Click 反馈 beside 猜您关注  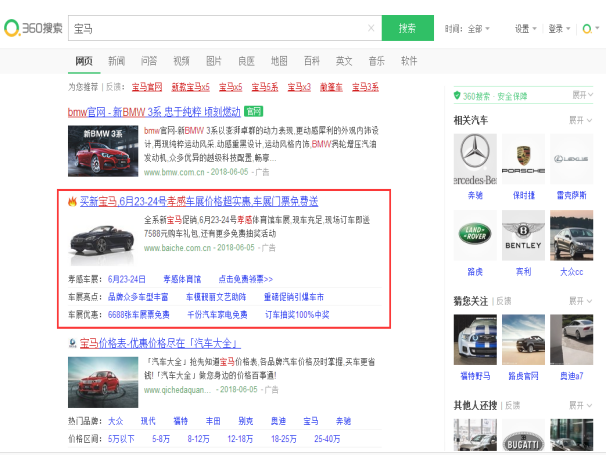click(x=504, y=301)
